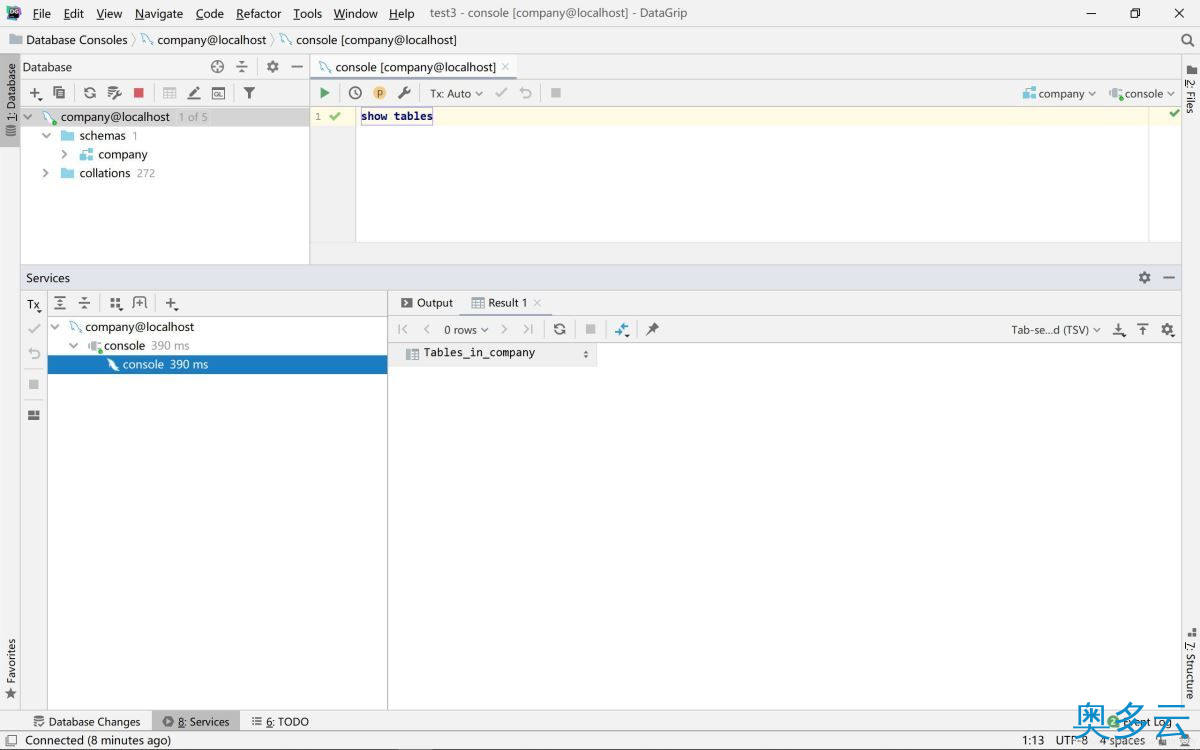The height and width of the screenshot is (750, 1200).
Task: Pin the Result 1 tab
Action: point(652,329)
